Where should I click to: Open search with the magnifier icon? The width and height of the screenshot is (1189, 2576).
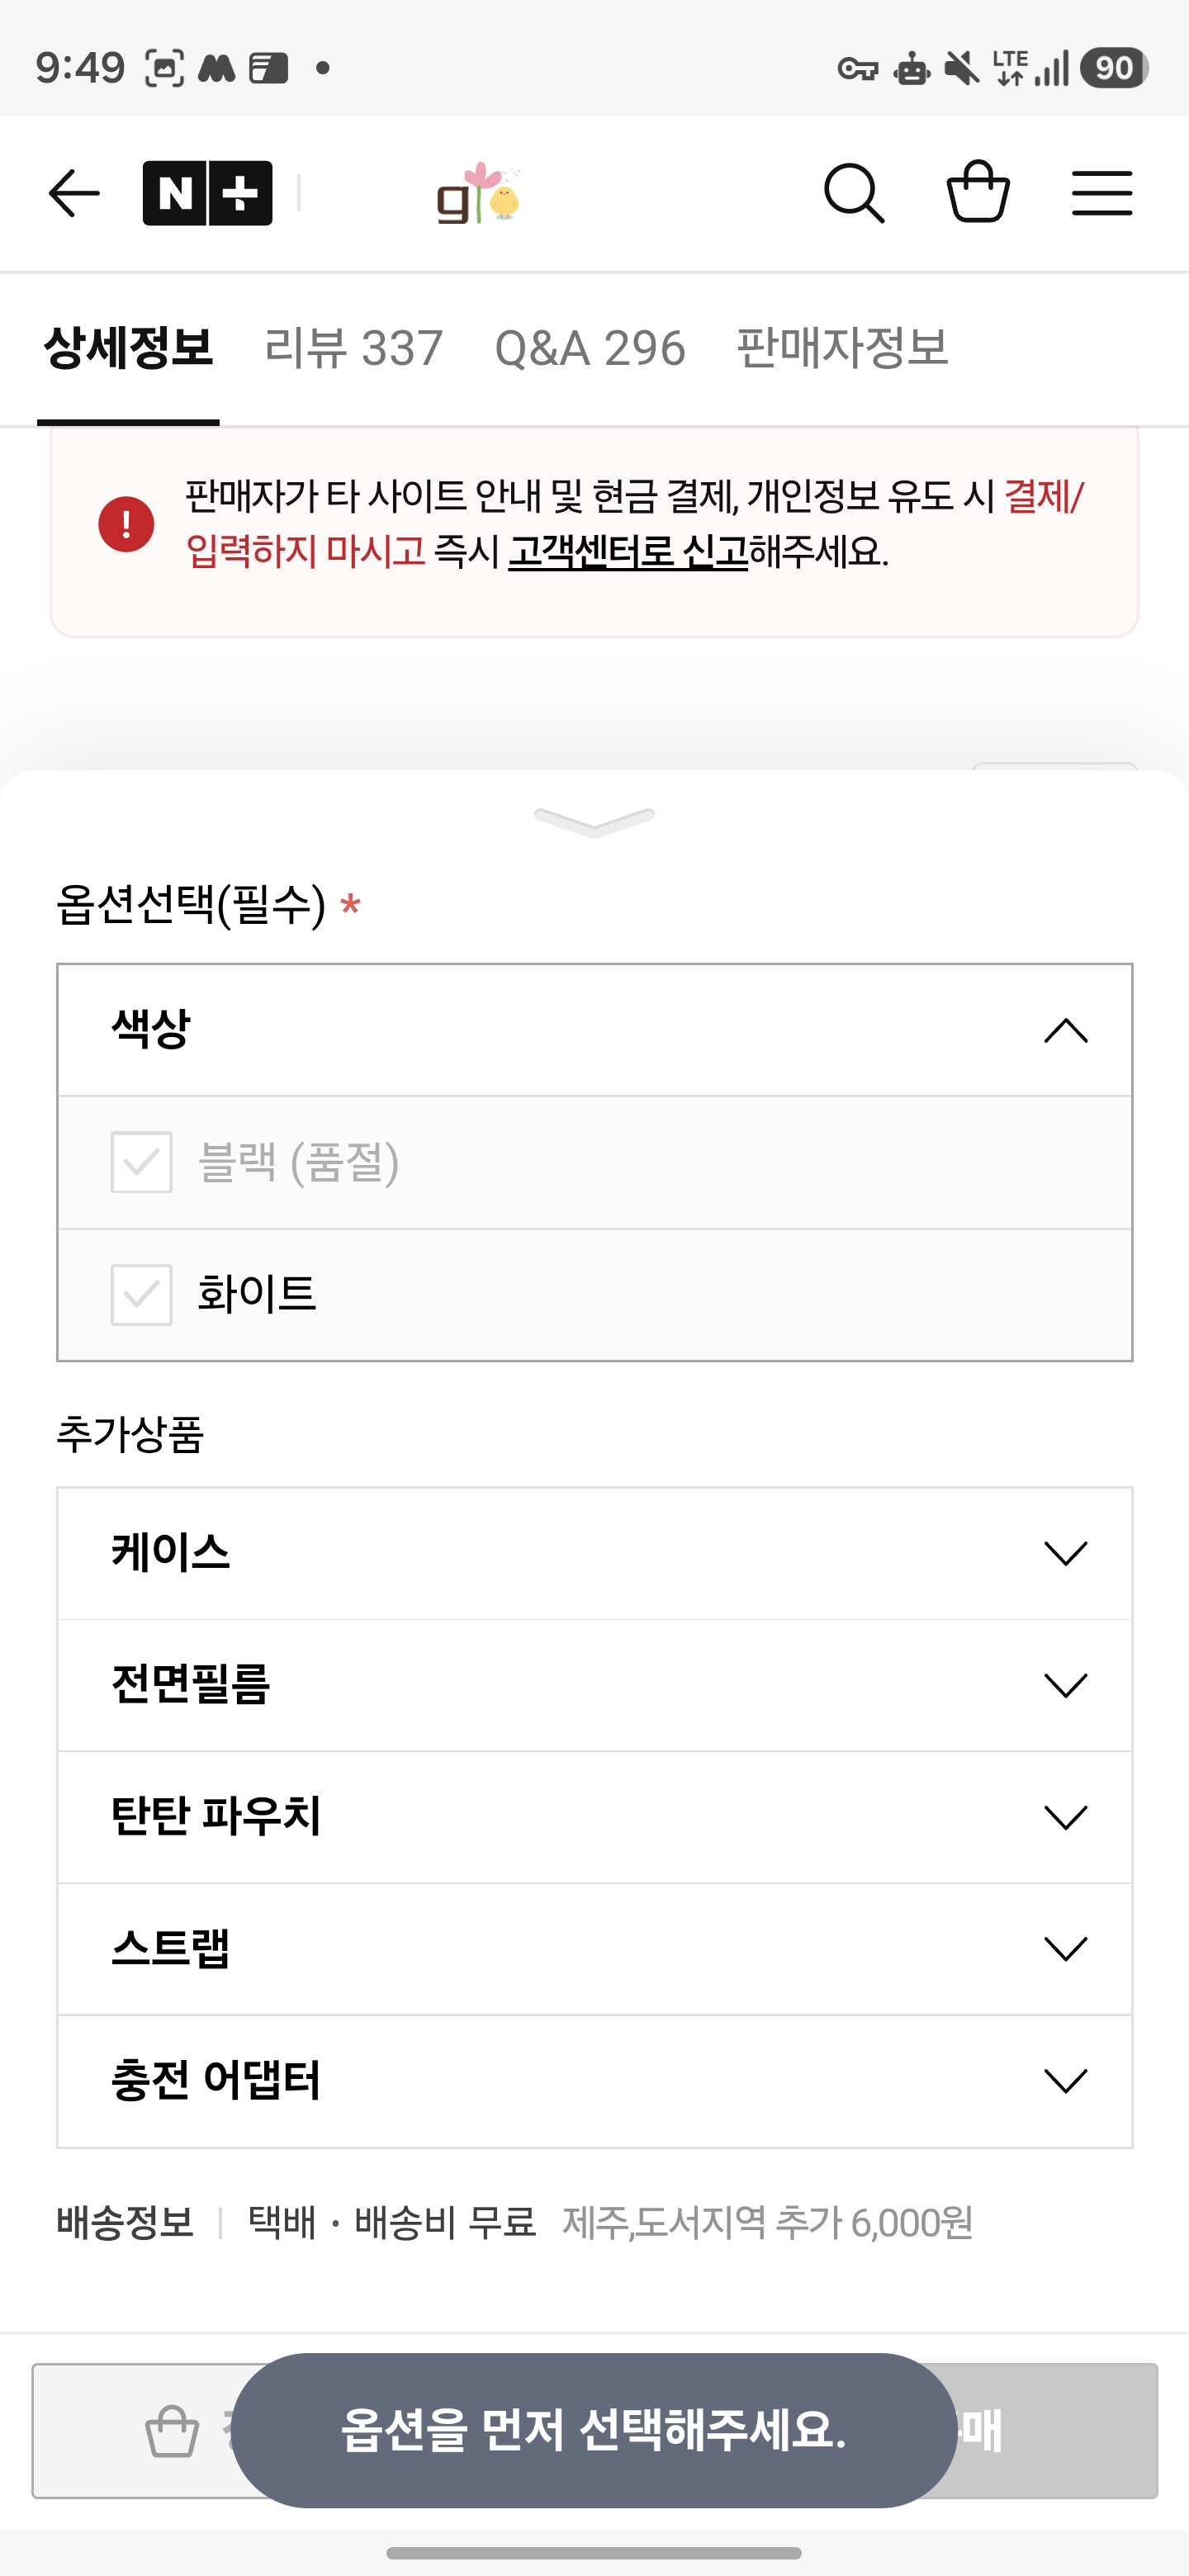[853, 193]
